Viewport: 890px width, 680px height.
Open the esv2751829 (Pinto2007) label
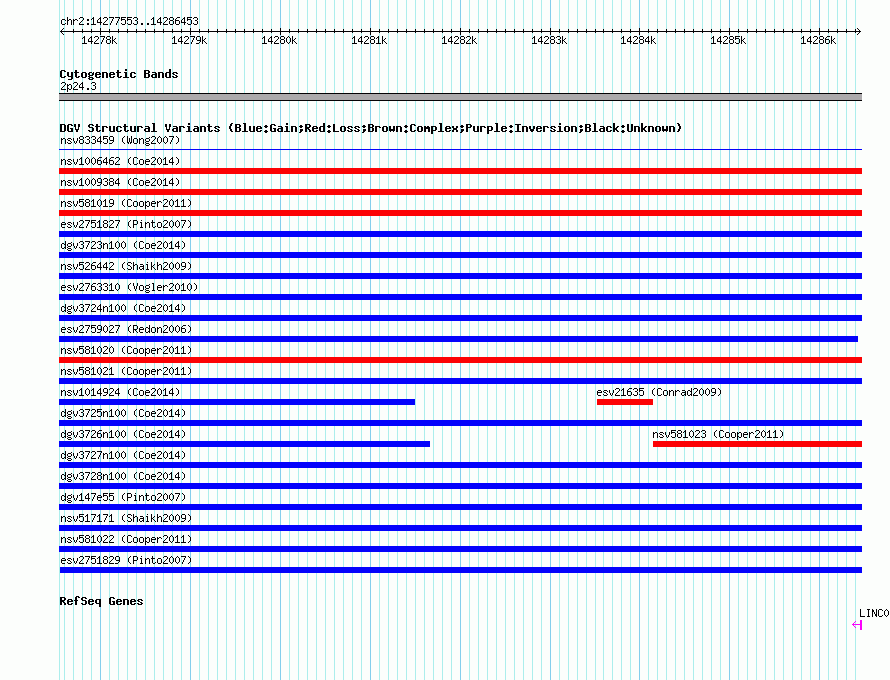tap(126, 560)
